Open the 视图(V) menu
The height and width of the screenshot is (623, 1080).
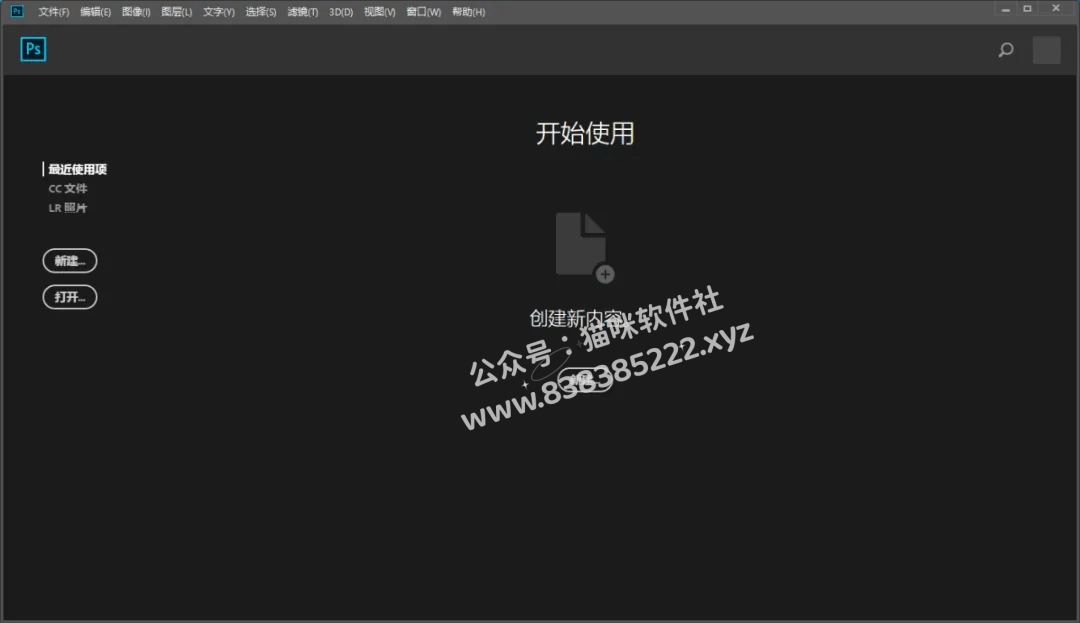click(380, 12)
